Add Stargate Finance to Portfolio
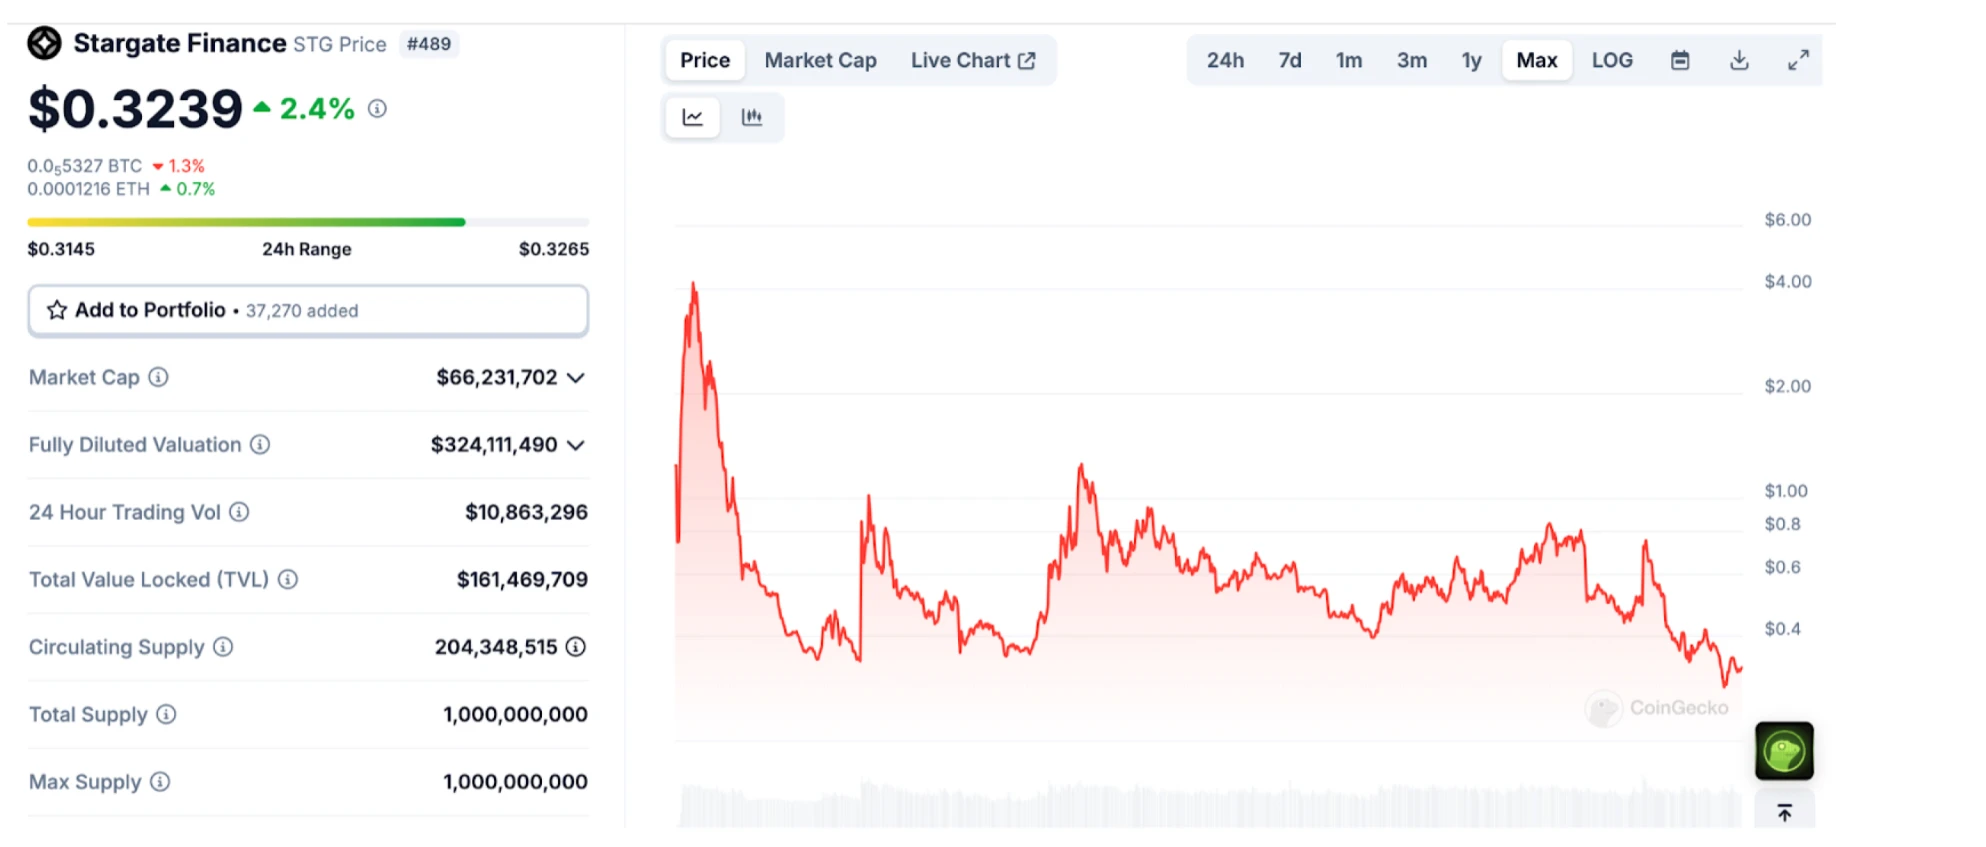This screenshot has height=847, width=1986. (307, 310)
